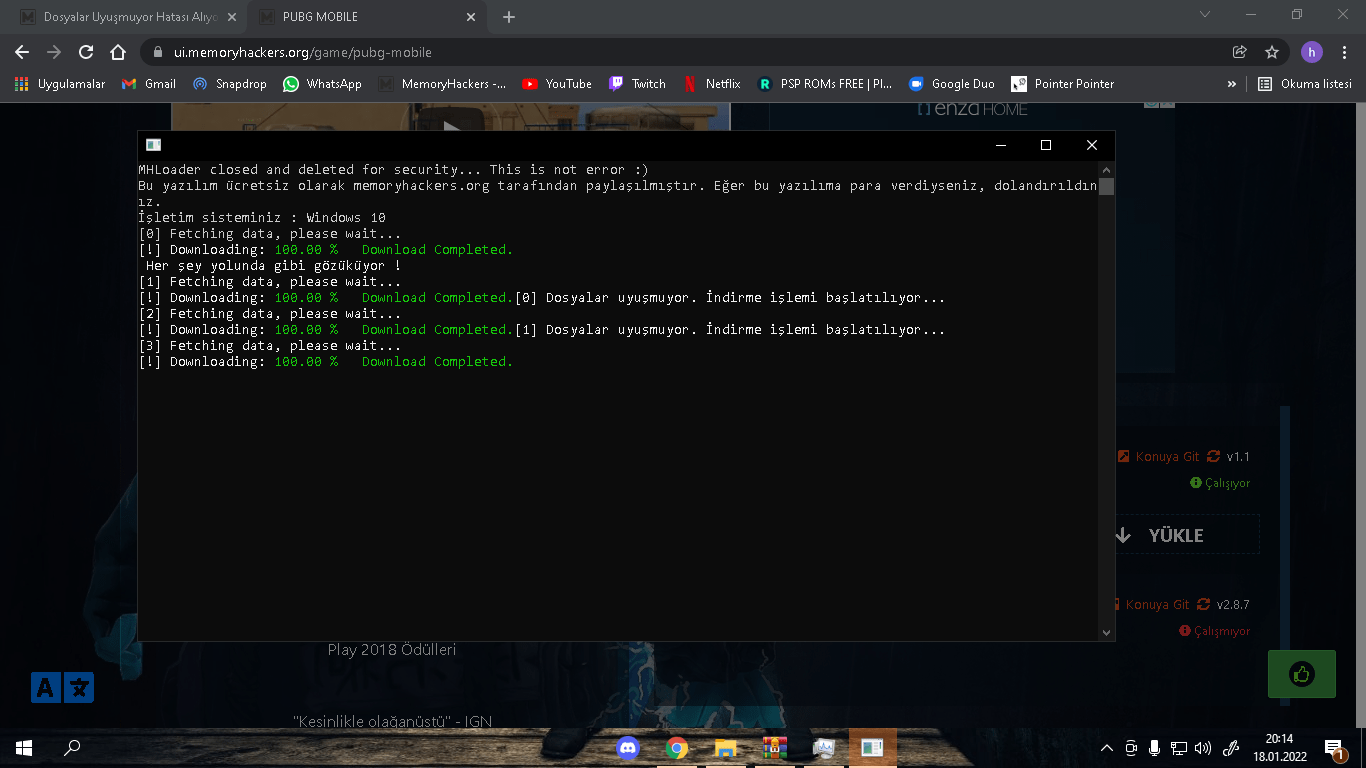The image size is (1366, 768).
Task: Expand the bookmarks overflow chevron
Action: [1232, 84]
